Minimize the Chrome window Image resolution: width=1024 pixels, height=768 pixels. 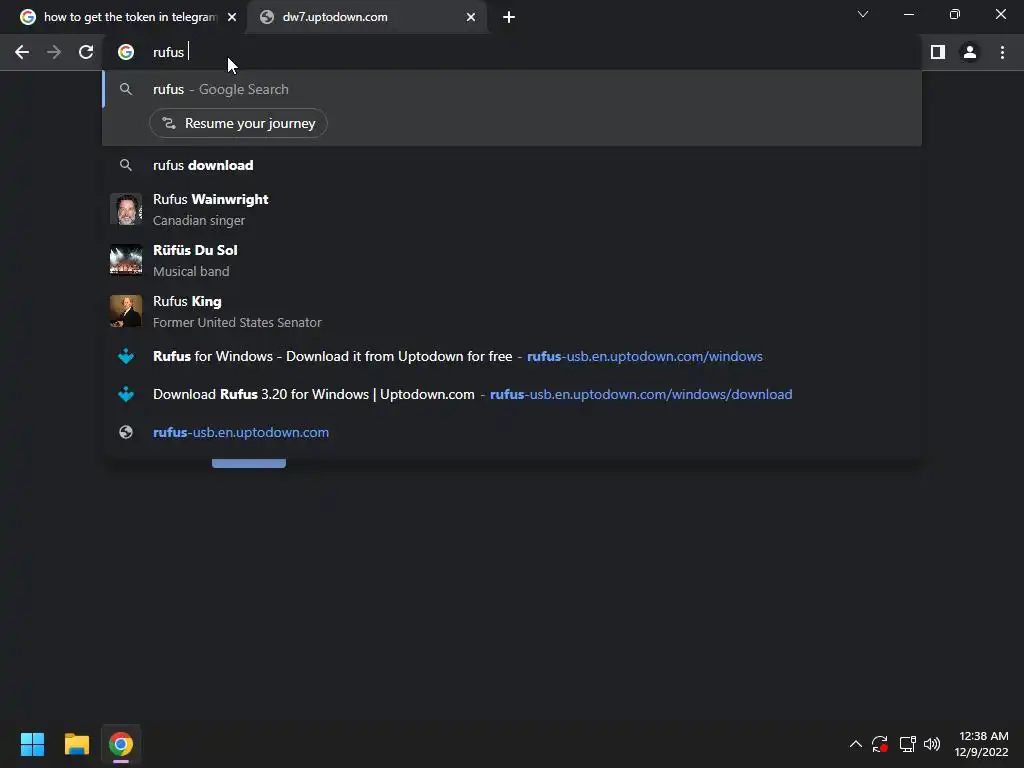[908, 14]
